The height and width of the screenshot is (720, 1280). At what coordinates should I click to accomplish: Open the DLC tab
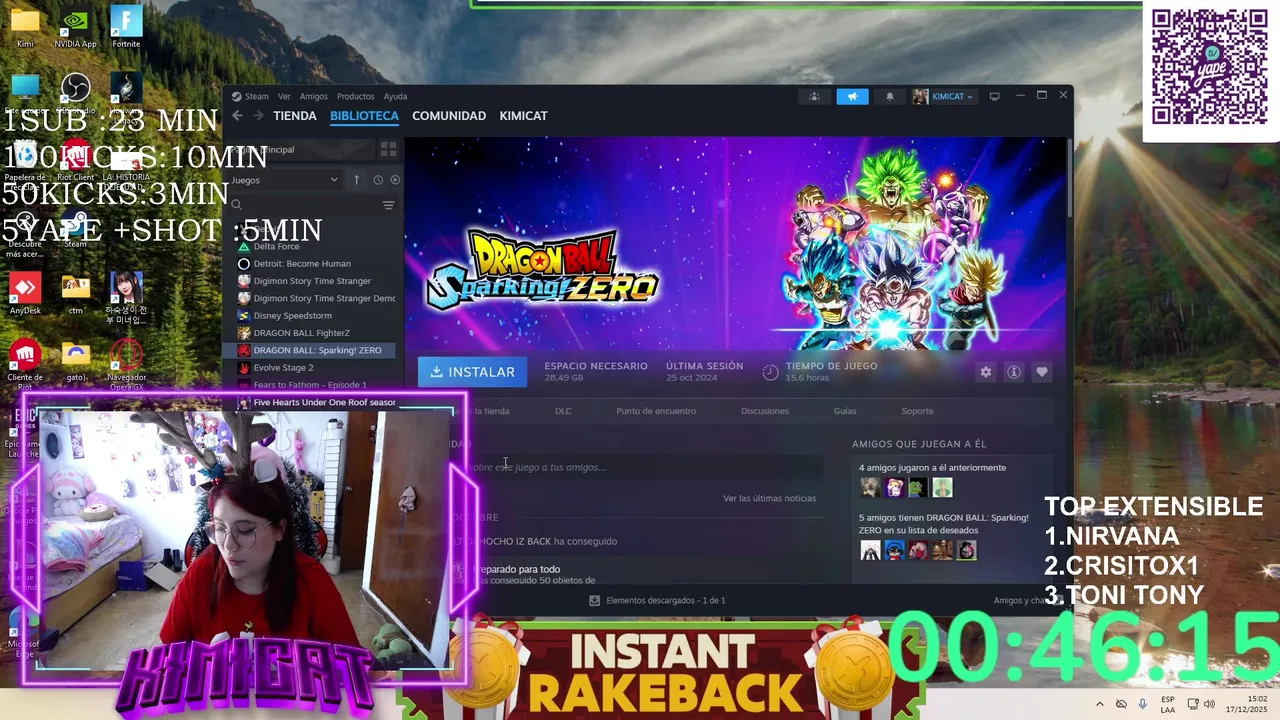(x=563, y=411)
